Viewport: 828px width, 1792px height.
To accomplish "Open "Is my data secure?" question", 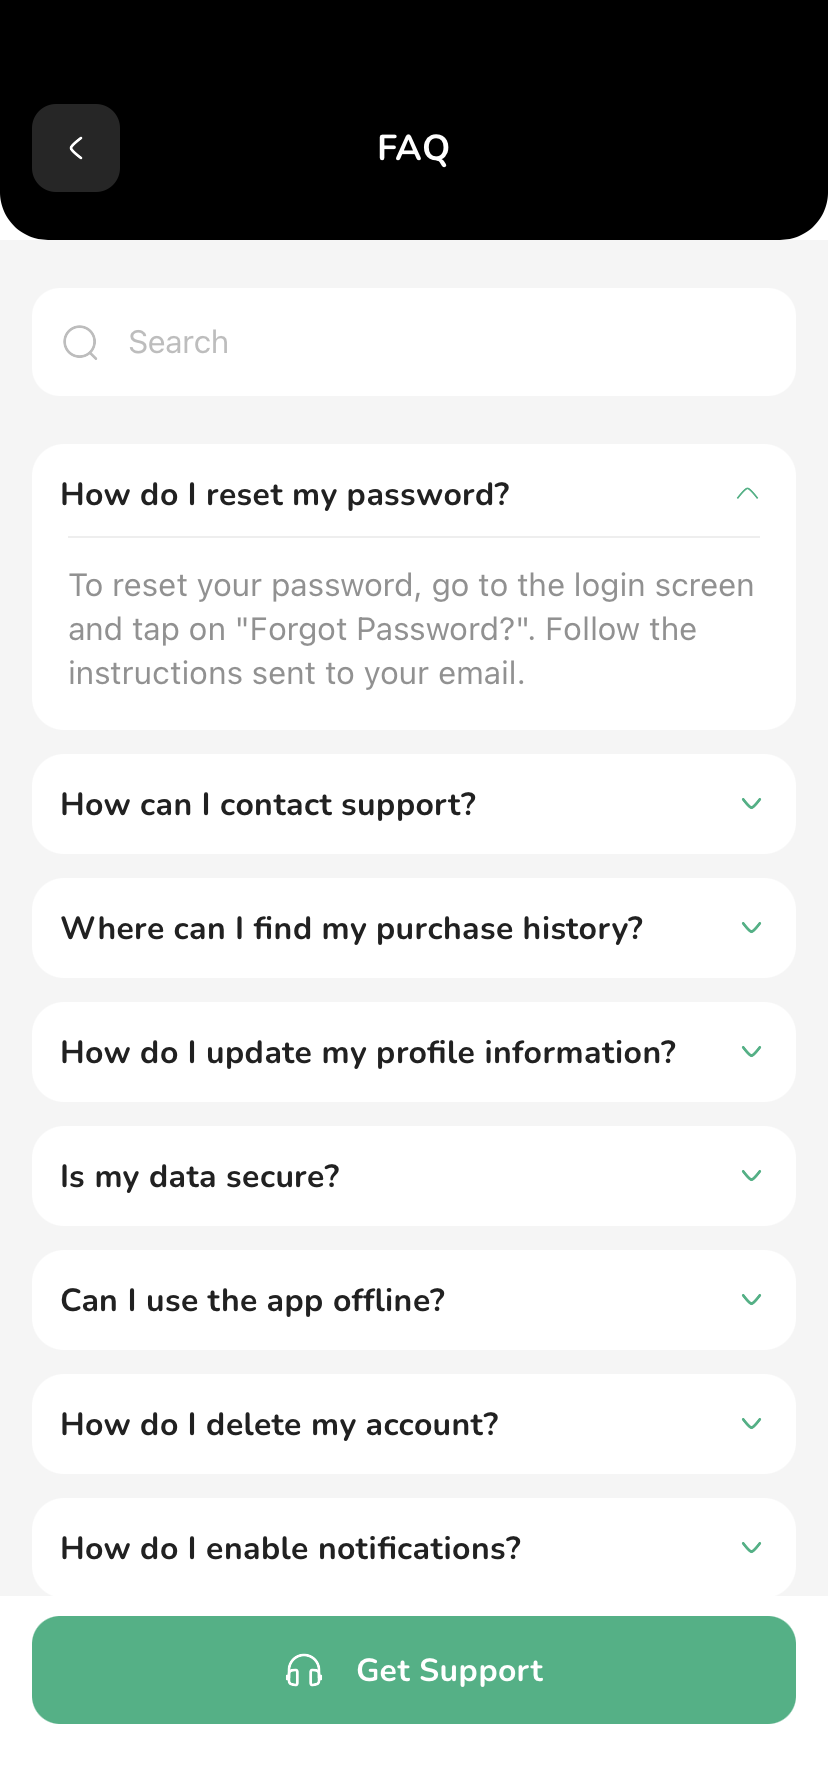I will click(x=414, y=1176).
